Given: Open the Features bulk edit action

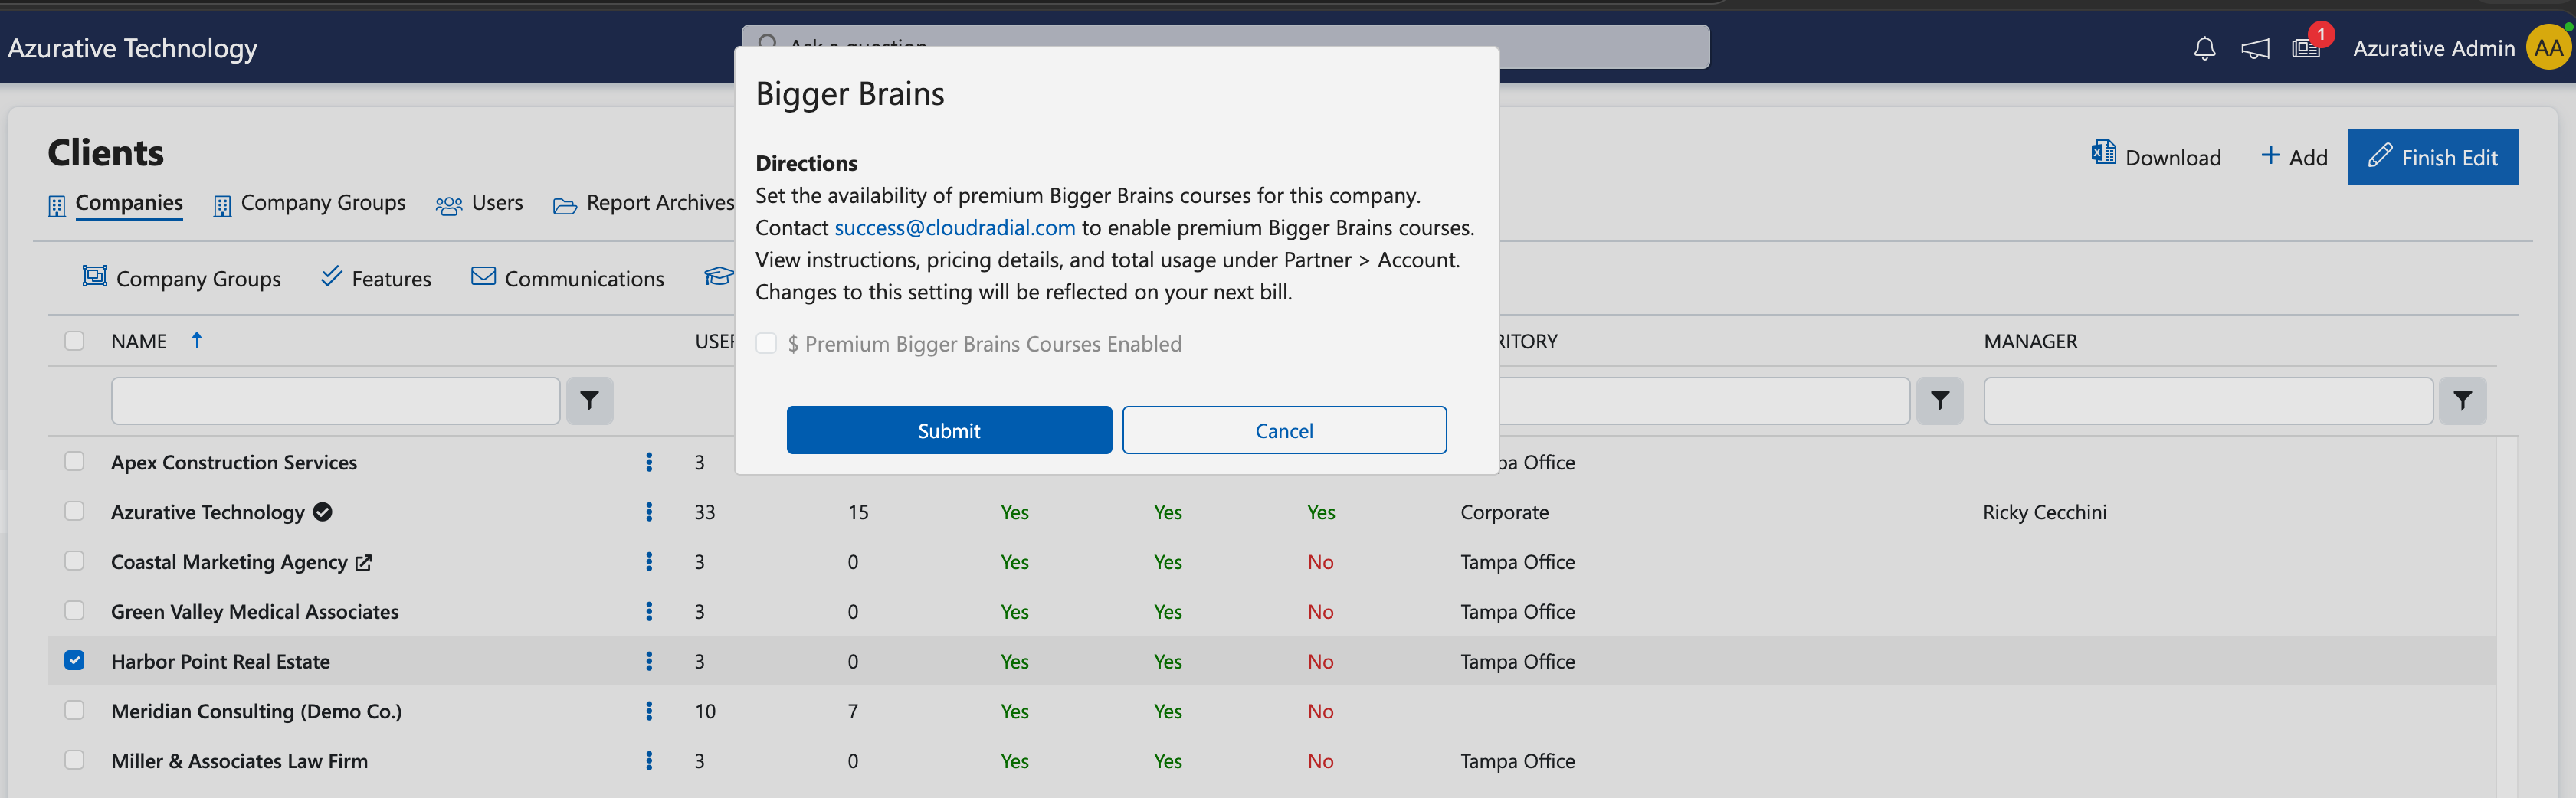Looking at the screenshot, I should pos(376,278).
